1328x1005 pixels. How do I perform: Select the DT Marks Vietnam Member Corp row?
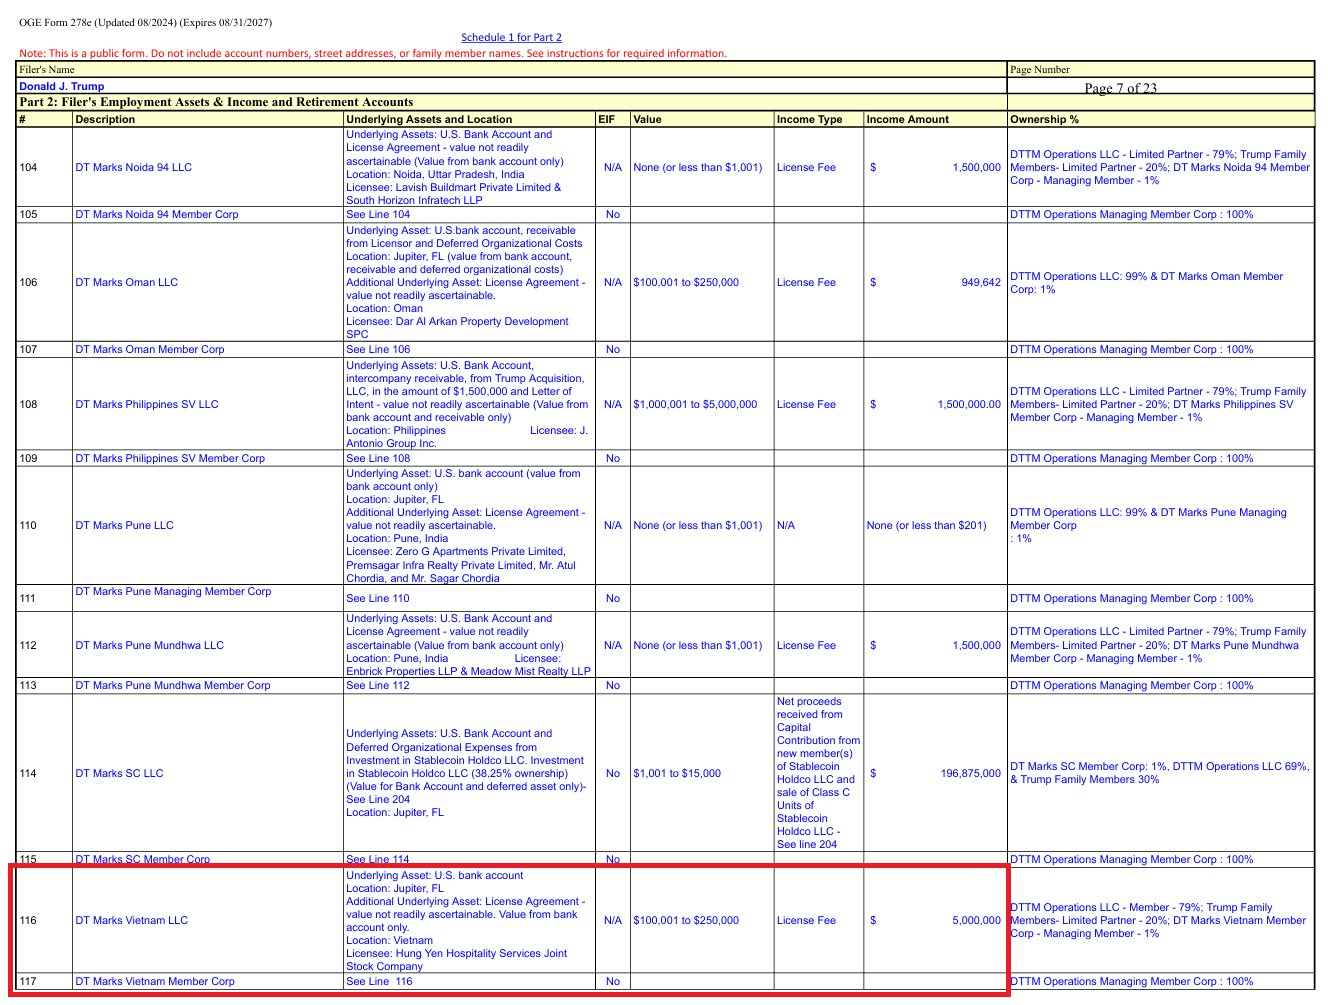pyautogui.click(x=665, y=981)
